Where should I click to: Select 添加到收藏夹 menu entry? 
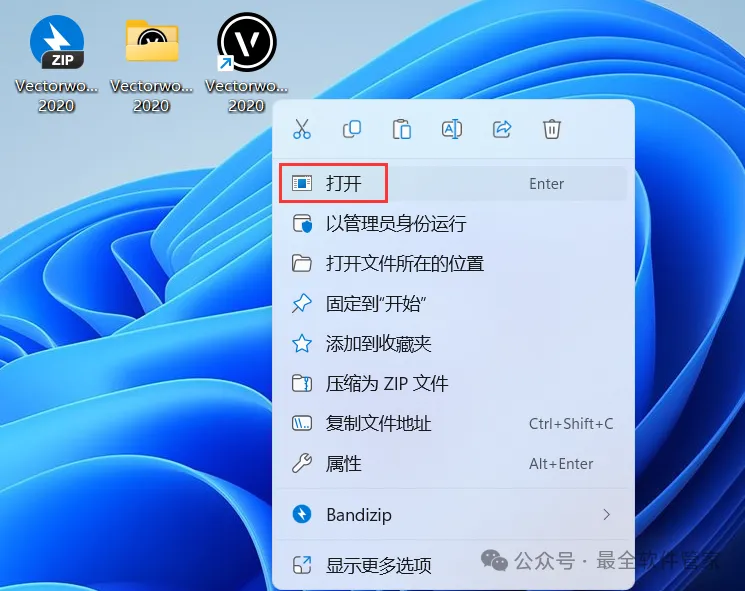[452, 343]
